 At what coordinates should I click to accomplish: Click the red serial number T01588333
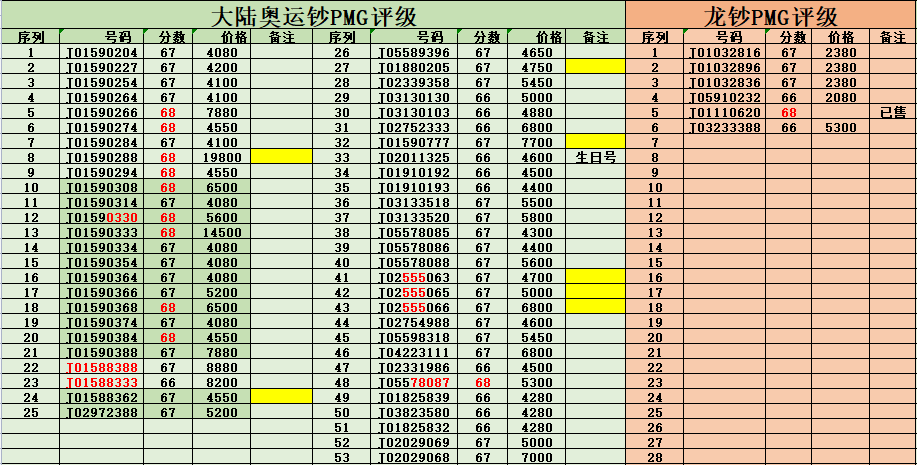102,383
